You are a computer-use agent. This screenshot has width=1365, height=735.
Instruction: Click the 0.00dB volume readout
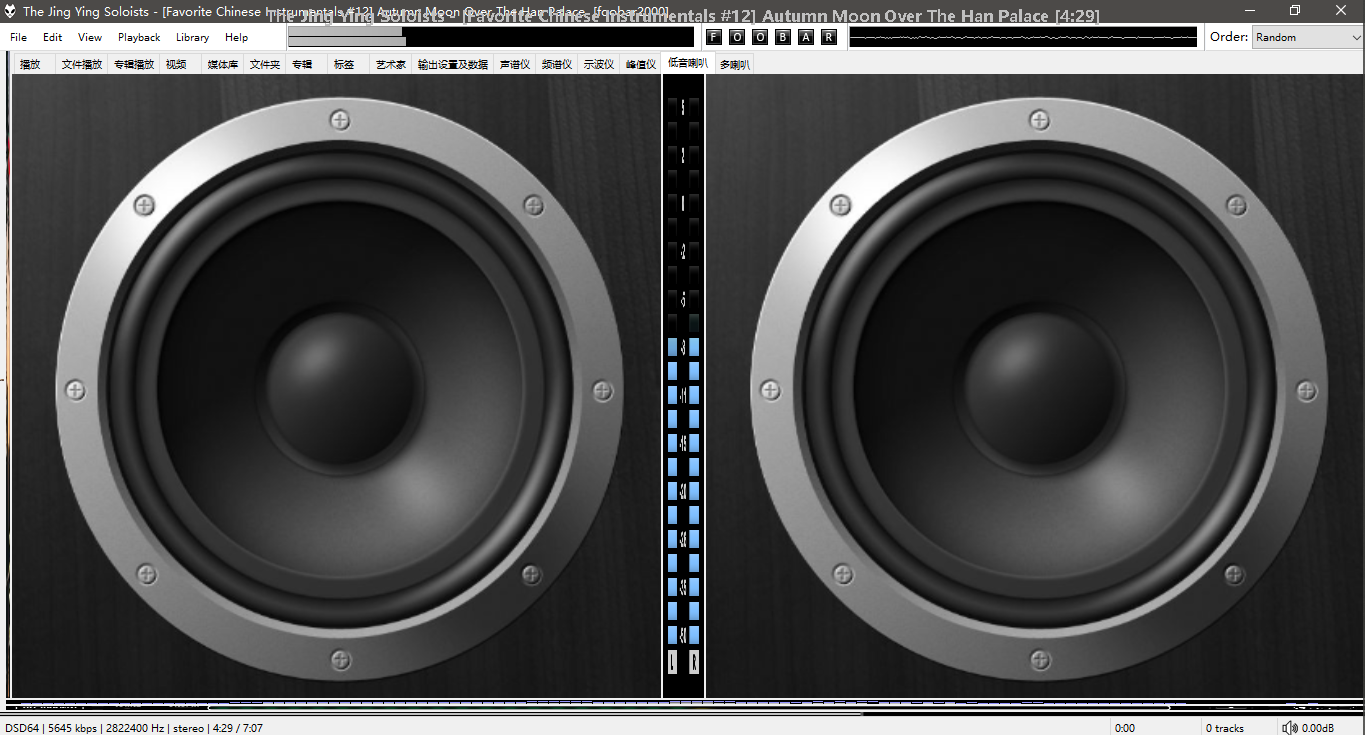pyautogui.click(x=1318, y=728)
